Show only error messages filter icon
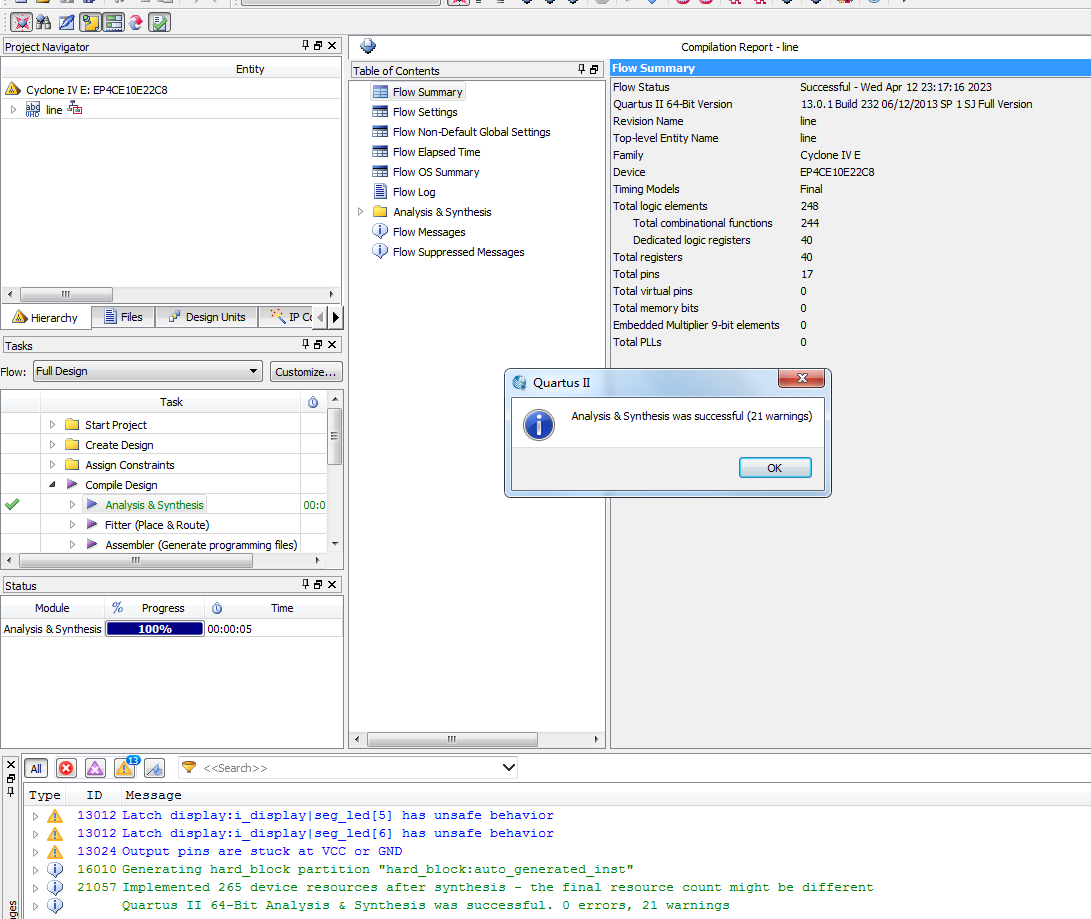The width and height of the screenshot is (1091, 919). point(66,768)
